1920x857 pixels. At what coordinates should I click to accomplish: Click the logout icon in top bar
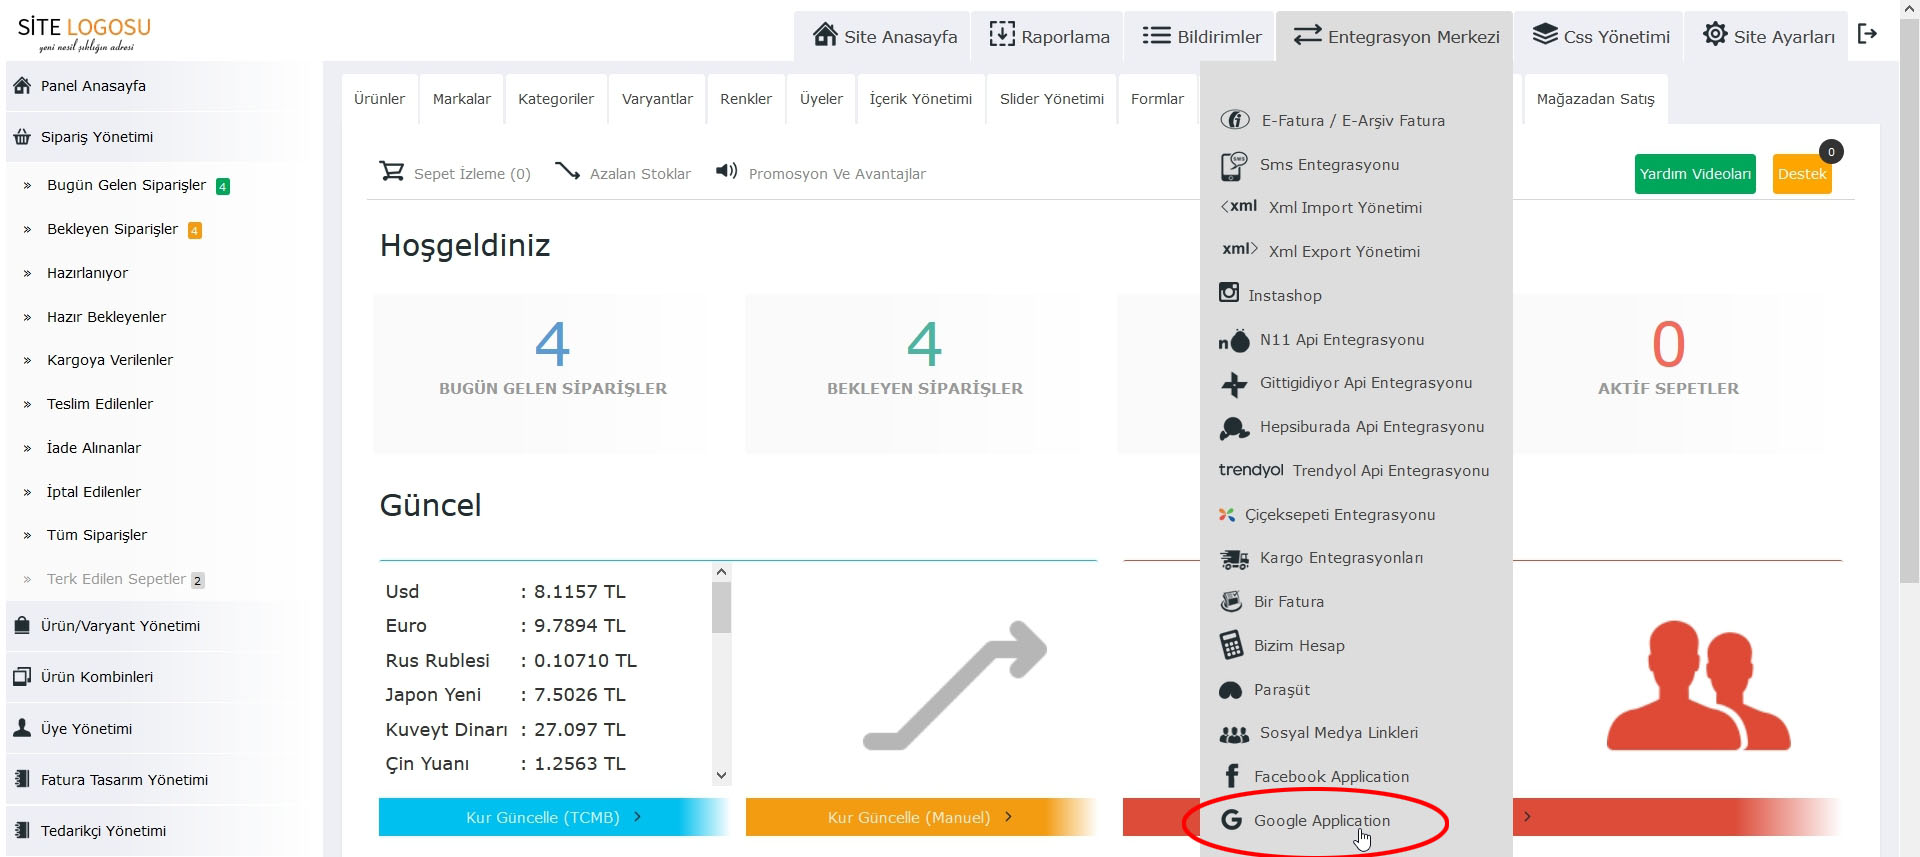(1867, 34)
